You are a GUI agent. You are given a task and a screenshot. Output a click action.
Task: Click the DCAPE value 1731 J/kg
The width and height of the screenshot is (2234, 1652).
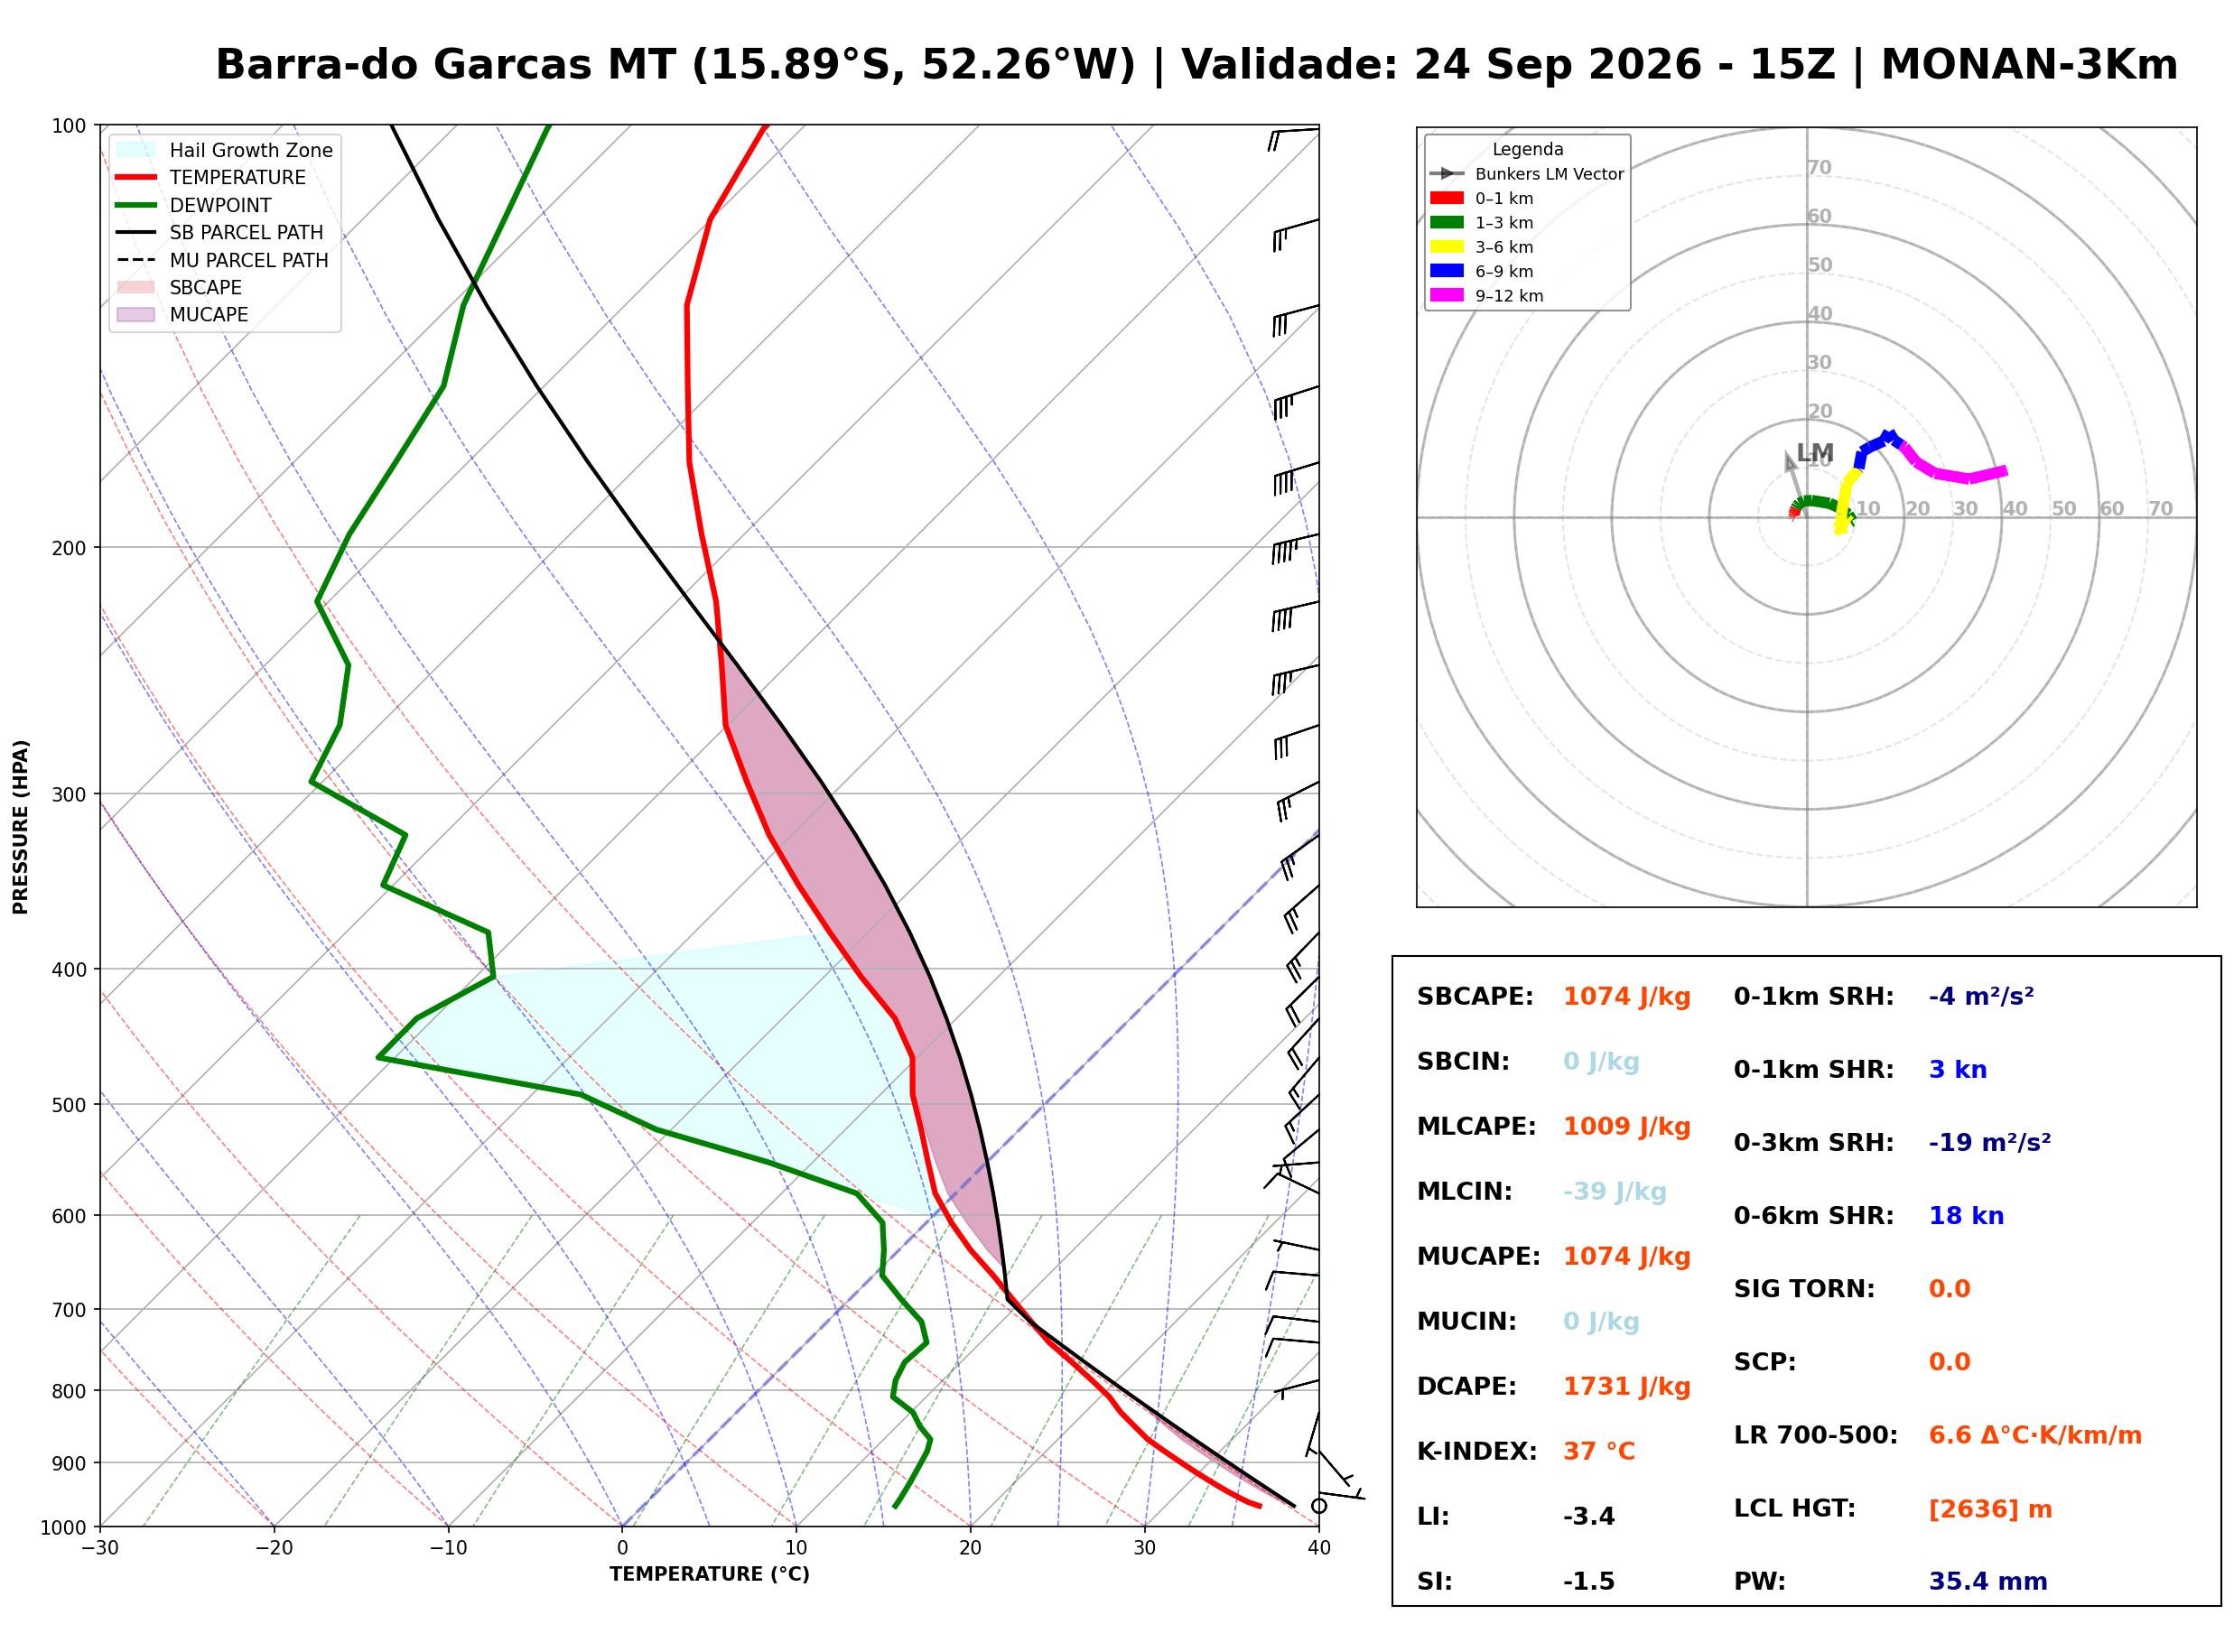click(1627, 1387)
